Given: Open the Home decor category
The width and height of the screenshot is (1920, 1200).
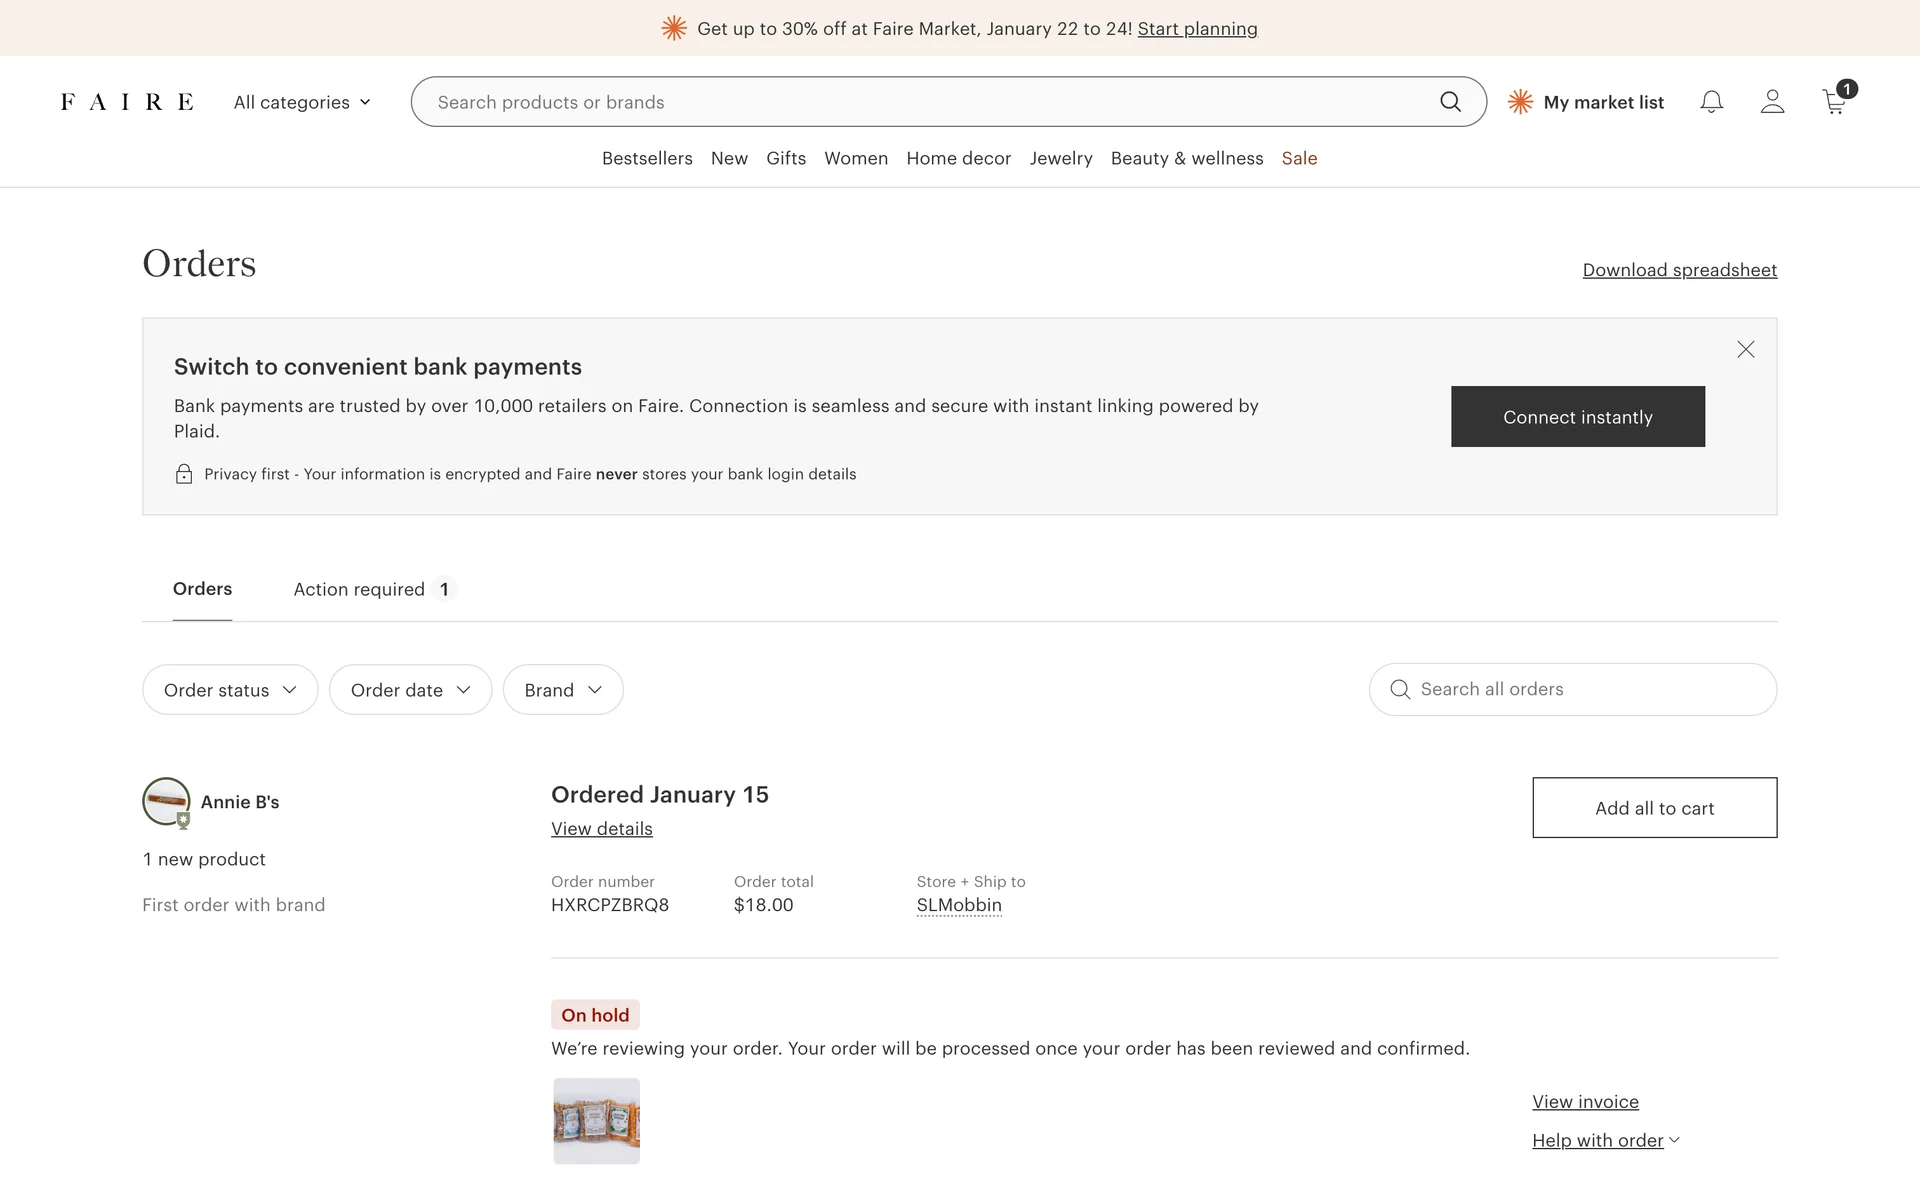Looking at the screenshot, I should 958,158.
